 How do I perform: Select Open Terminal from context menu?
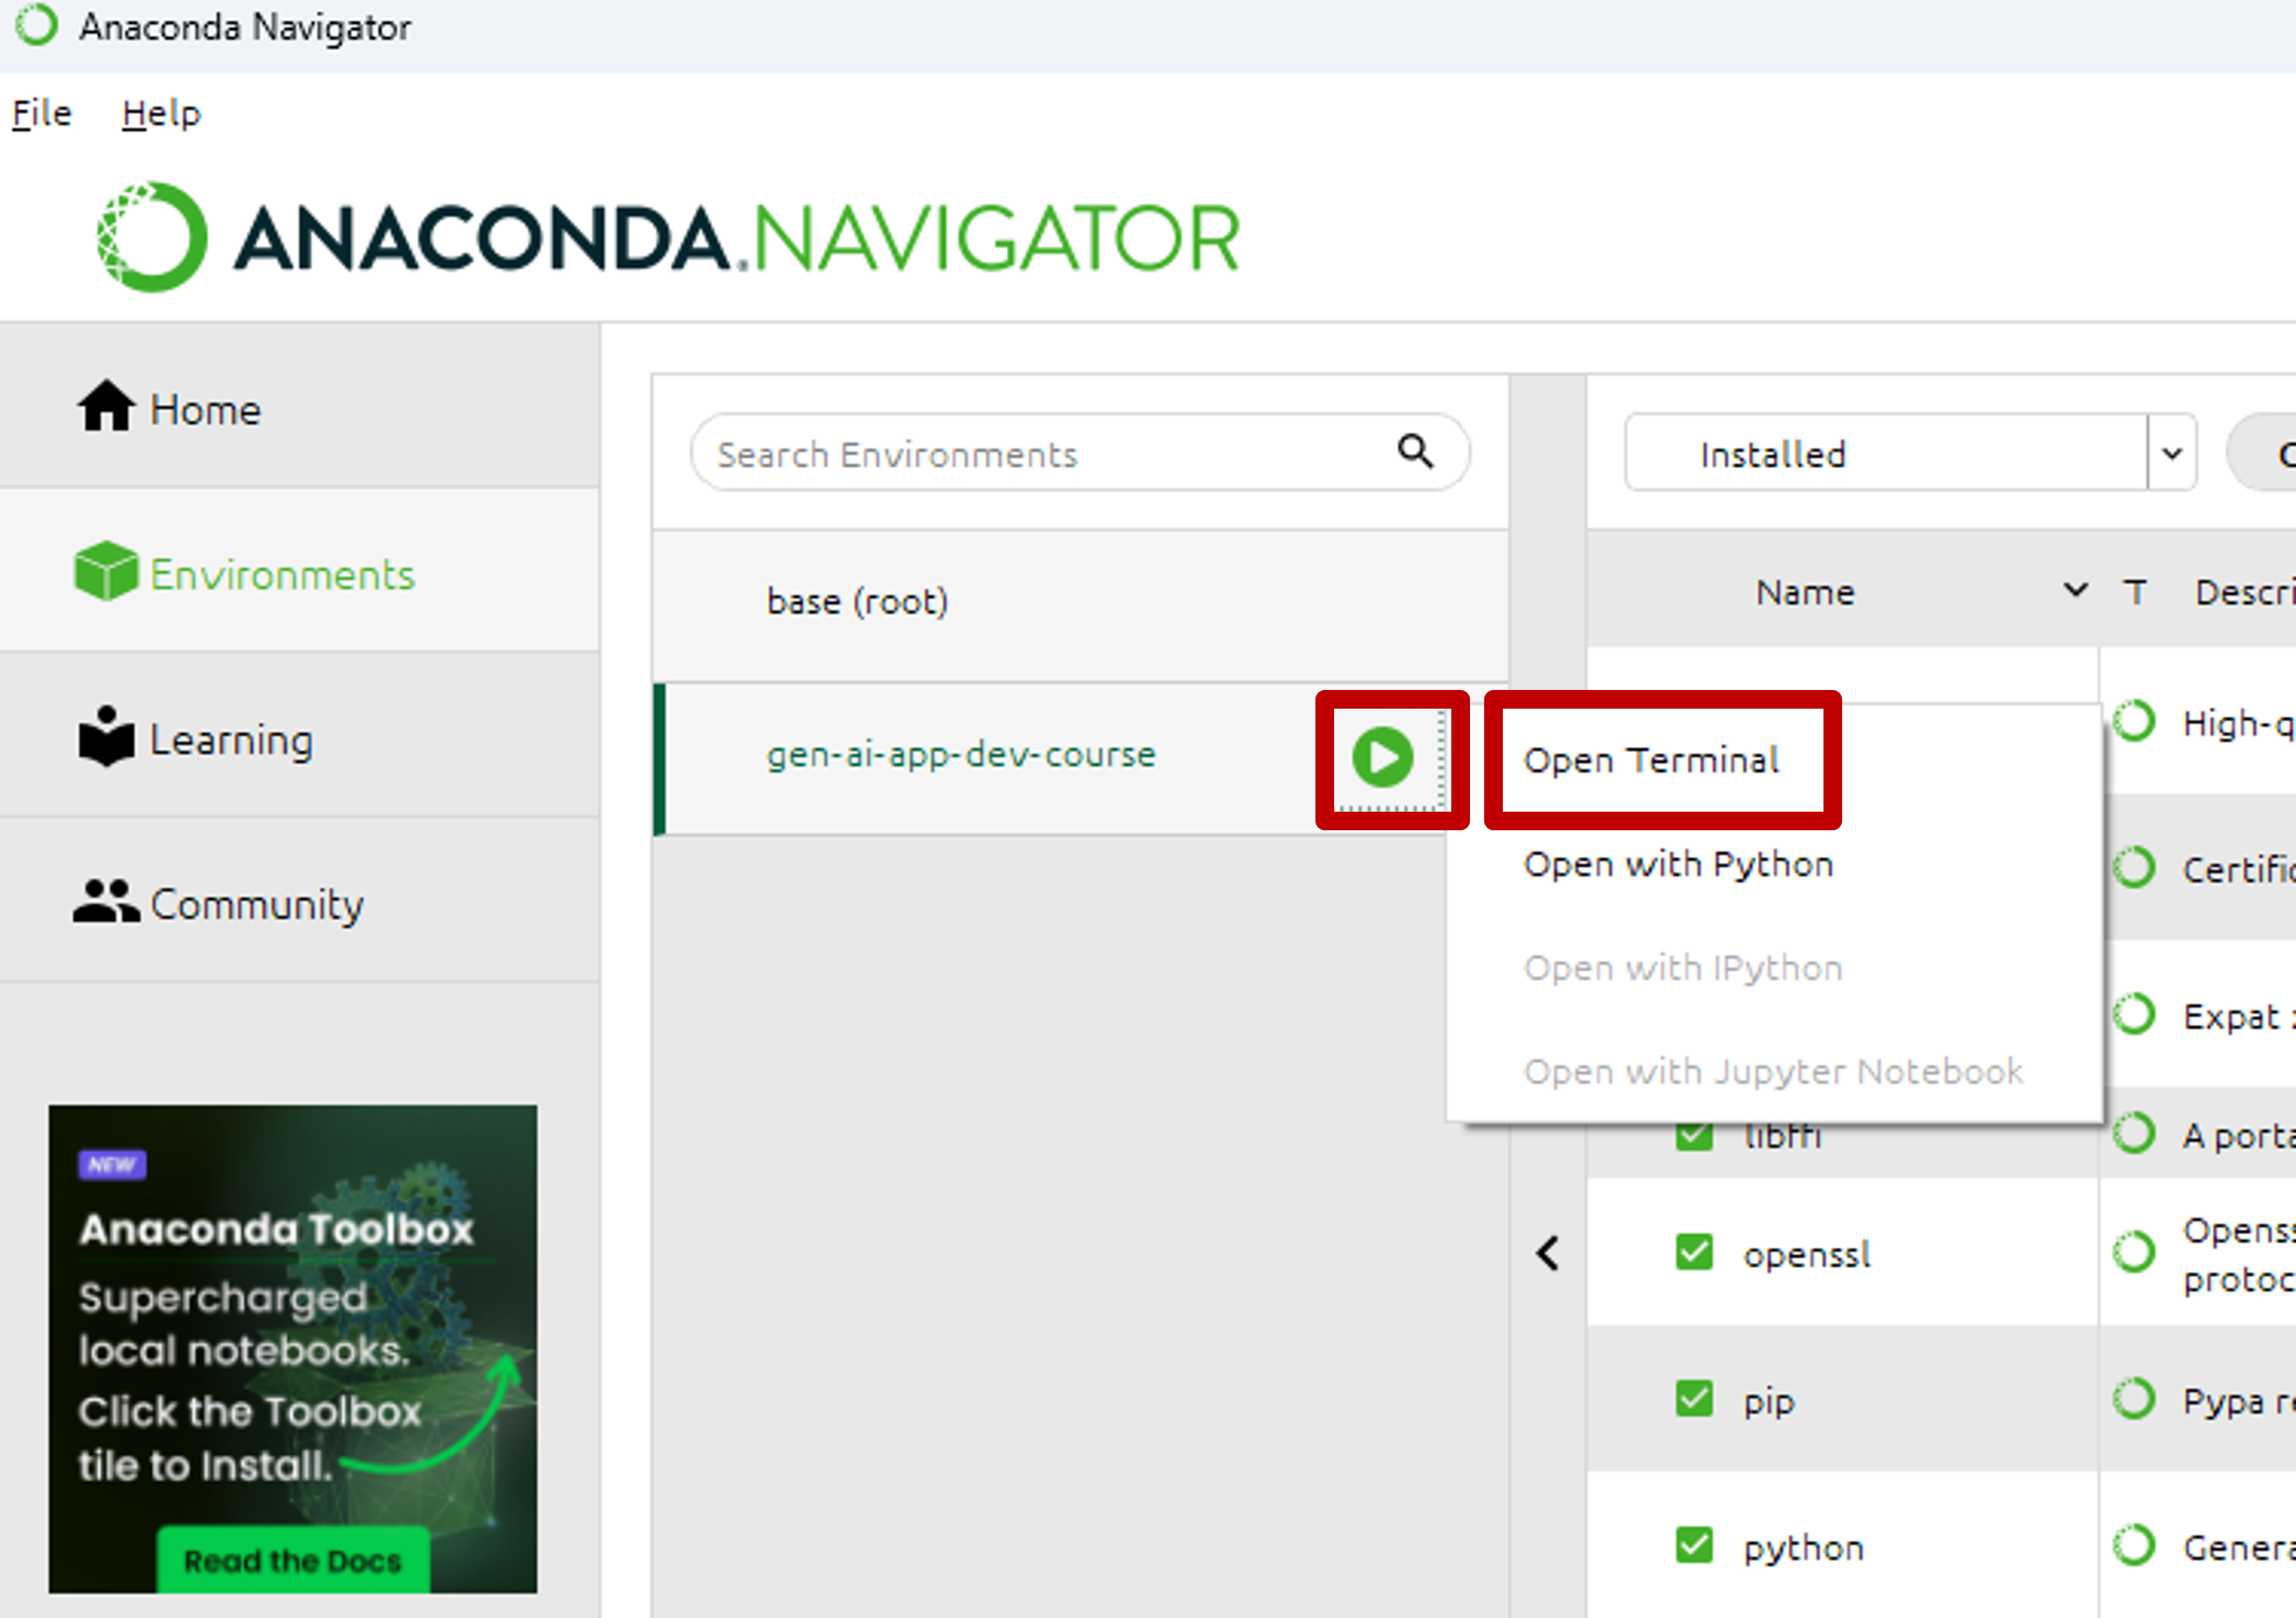point(1649,757)
